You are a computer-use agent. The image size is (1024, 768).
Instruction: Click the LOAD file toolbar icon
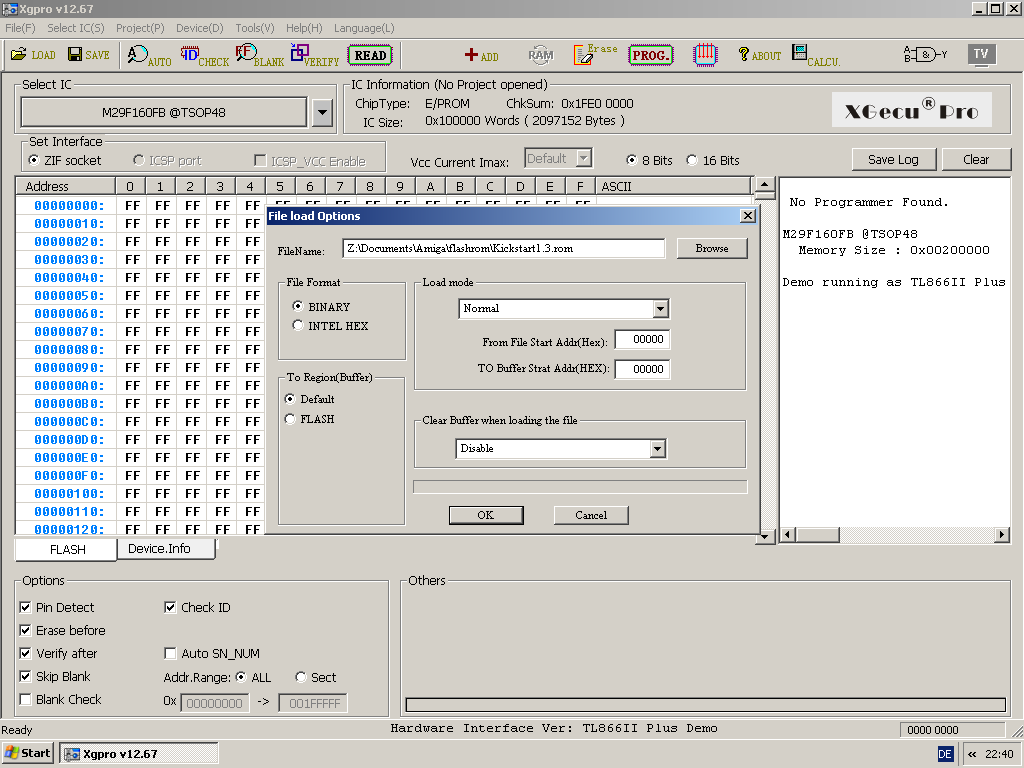(x=32, y=55)
